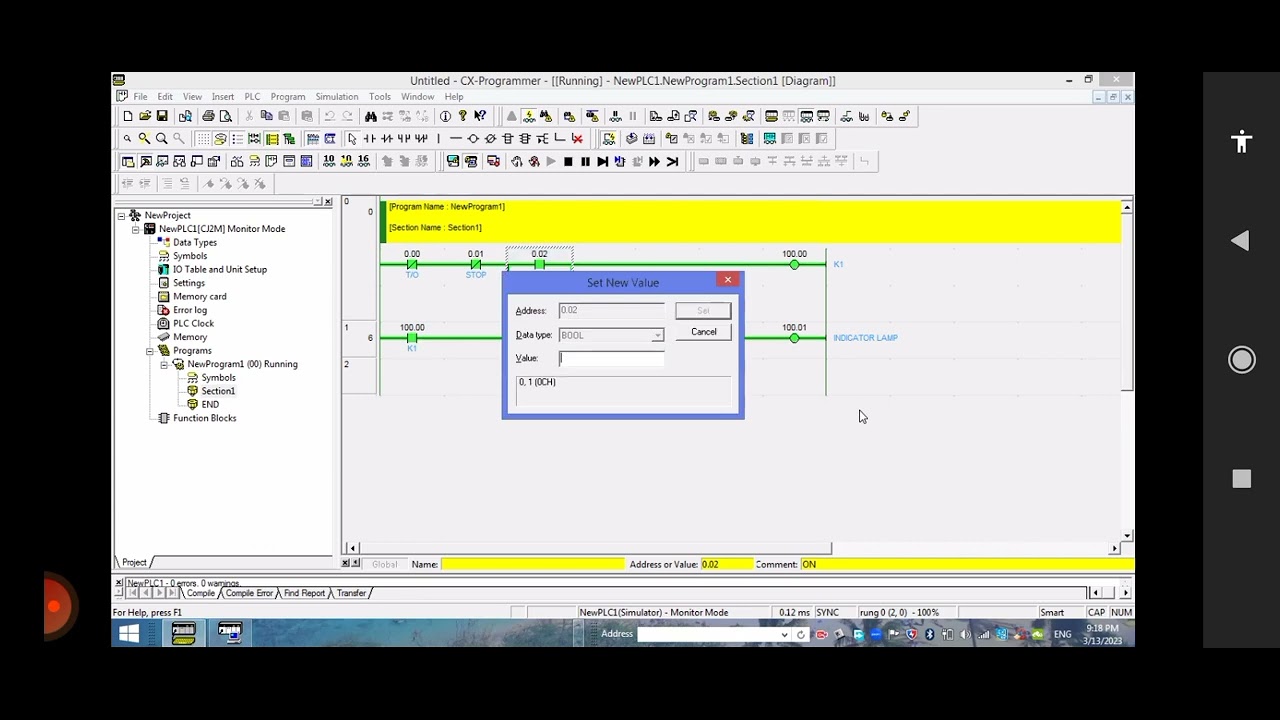Select the INDICATOR LAMP coil 100.01
The image size is (1280, 720).
pos(794,338)
